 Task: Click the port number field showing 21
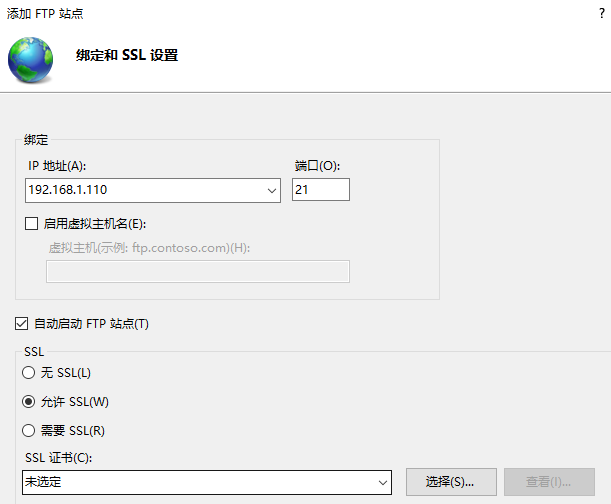click(321, 190)
